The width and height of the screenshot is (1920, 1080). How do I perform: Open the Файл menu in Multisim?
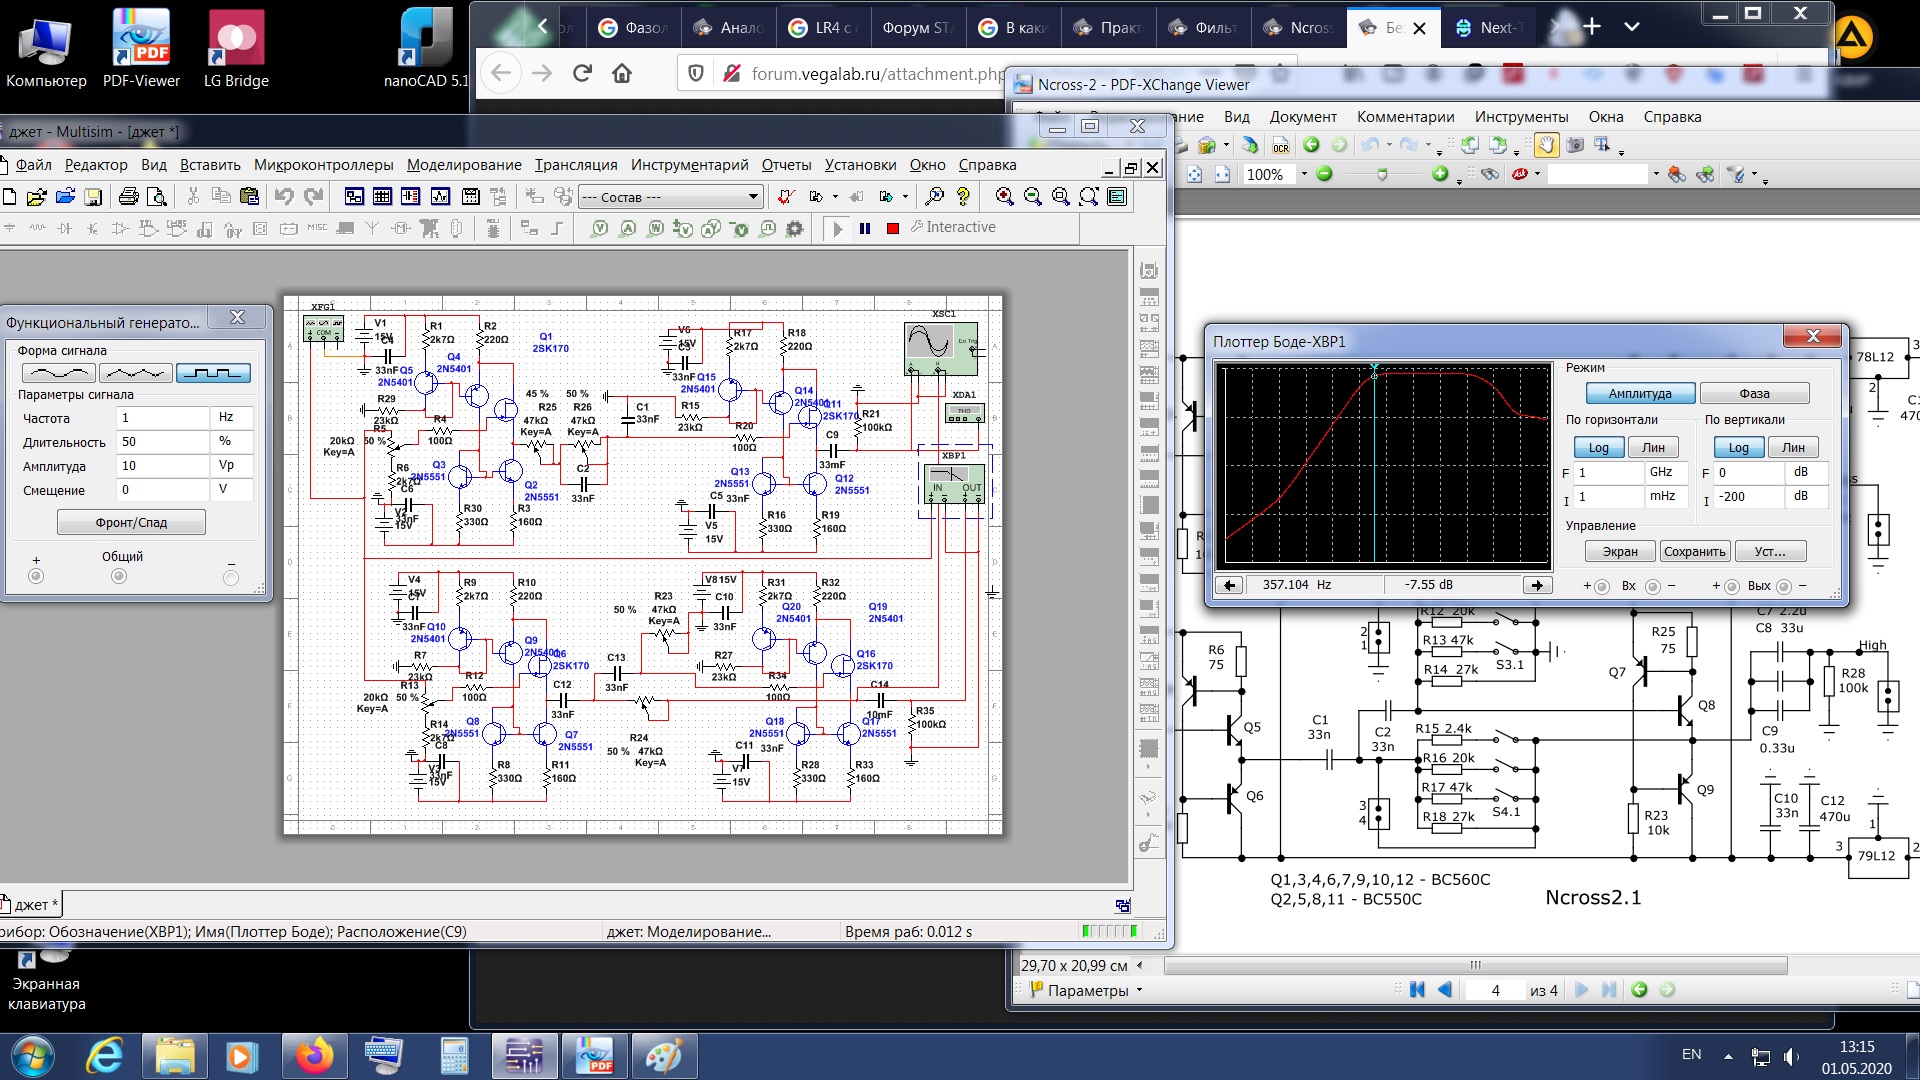(x=33, y=165)
